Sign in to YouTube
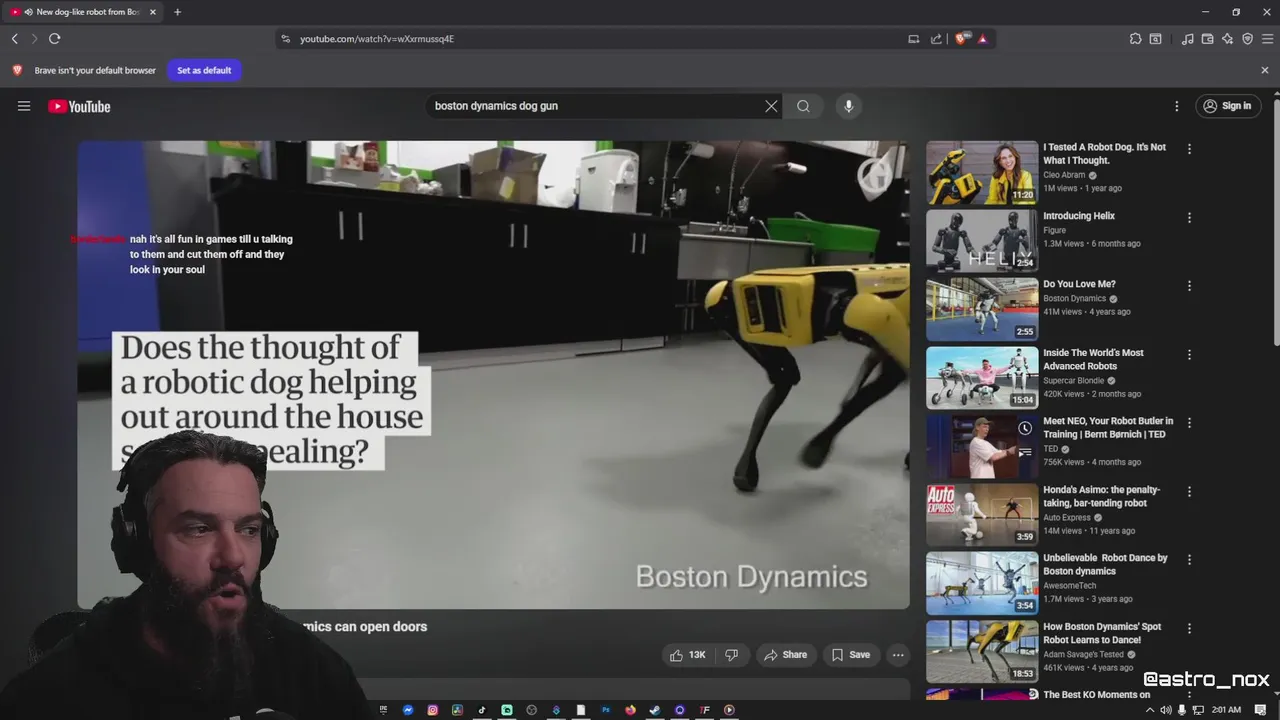The width and height of the screenshot is (1280, 720). click(x=1228, y=106)
